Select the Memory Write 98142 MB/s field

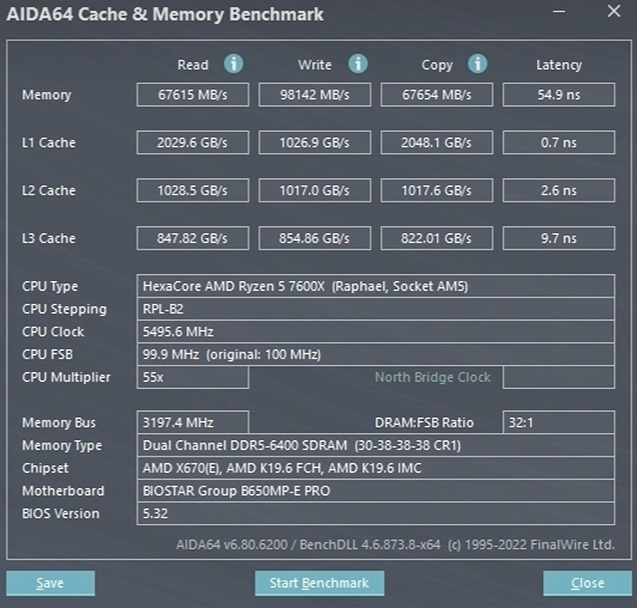pos(314,95)
